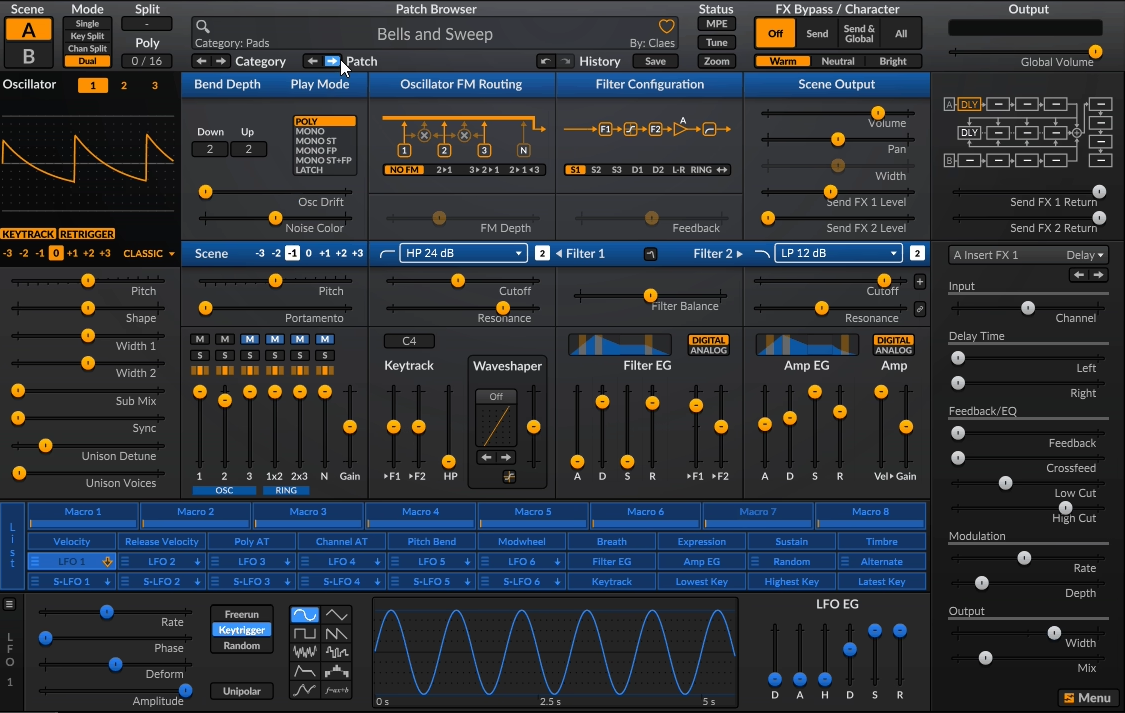Screen dimensions: 1125x713
Task: Open the Filter 2 type dropdown LP 12 dB
Action: (838, 253)
